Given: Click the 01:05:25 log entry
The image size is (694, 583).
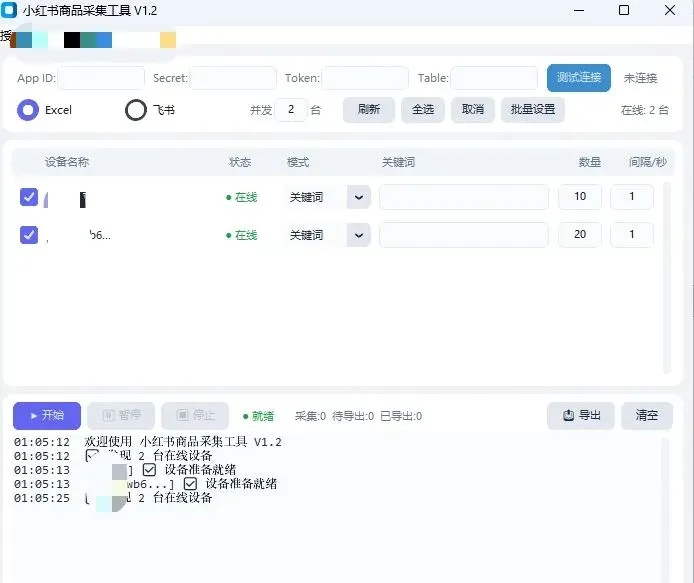Looking at the screenshot, I should pos(113,498).
